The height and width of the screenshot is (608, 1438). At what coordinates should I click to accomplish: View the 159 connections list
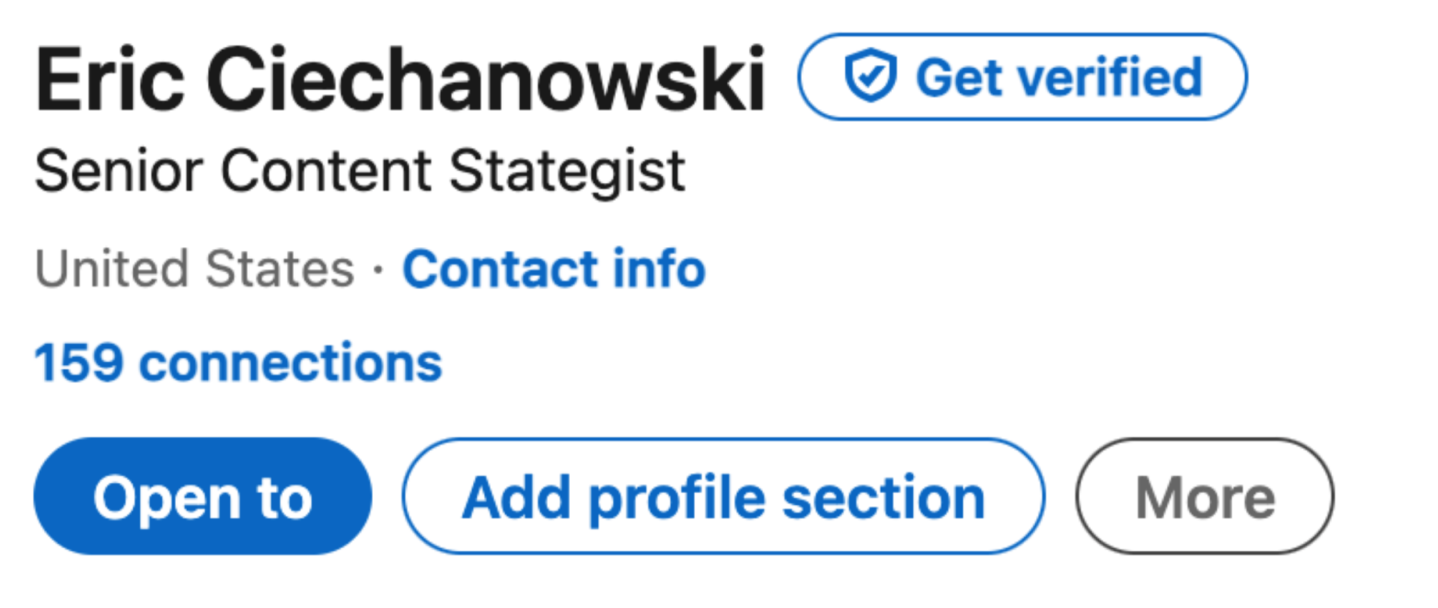[x=238, y=362]
